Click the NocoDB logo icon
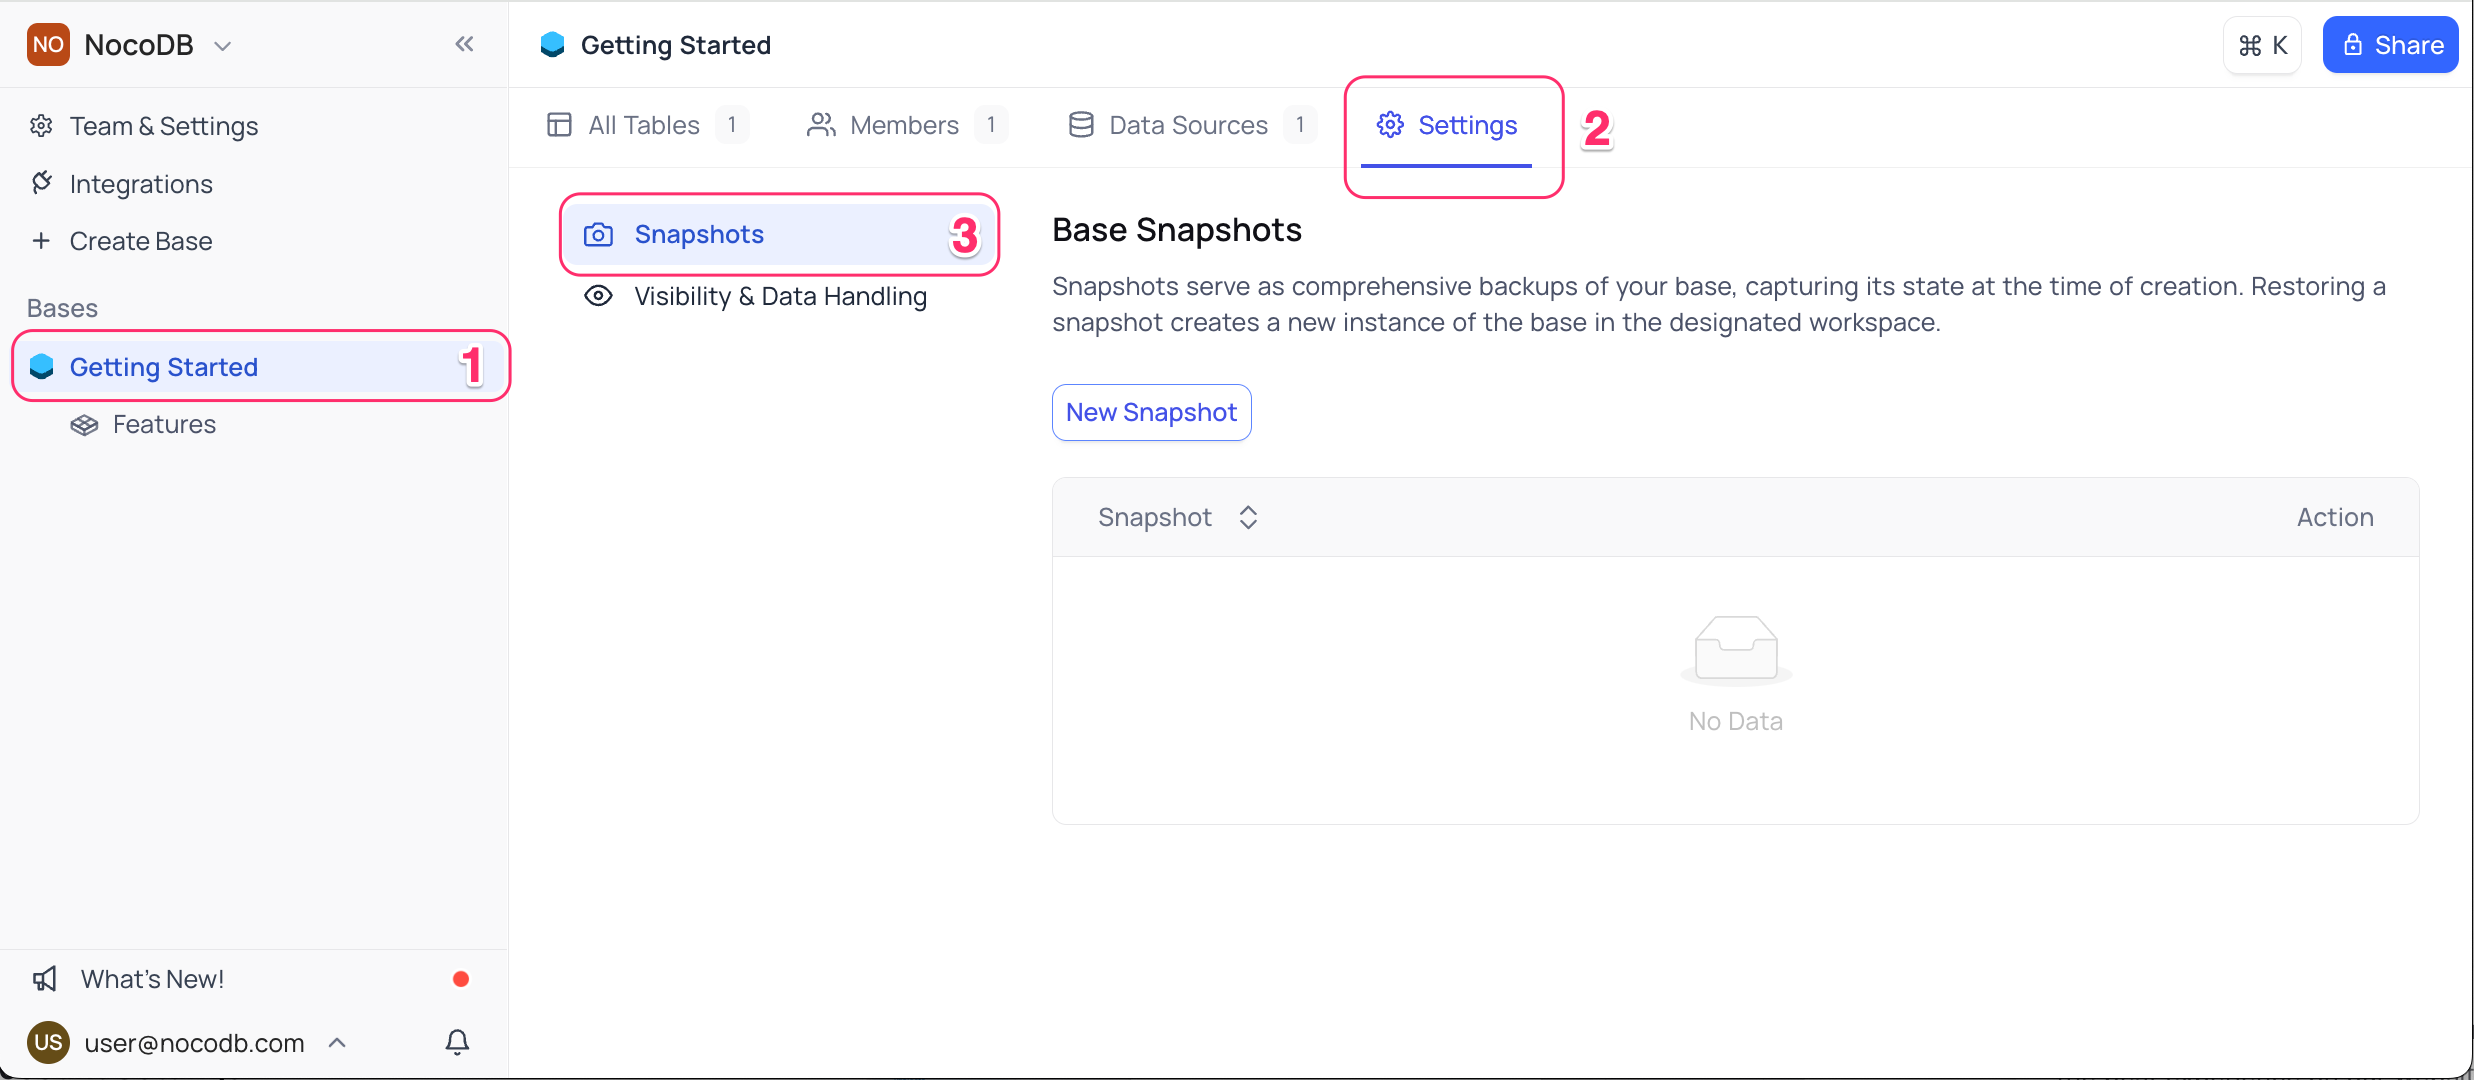Image resolution: width=2474 pixels, height=1080 pixels. pyautogui.click(x=47, y=43)
